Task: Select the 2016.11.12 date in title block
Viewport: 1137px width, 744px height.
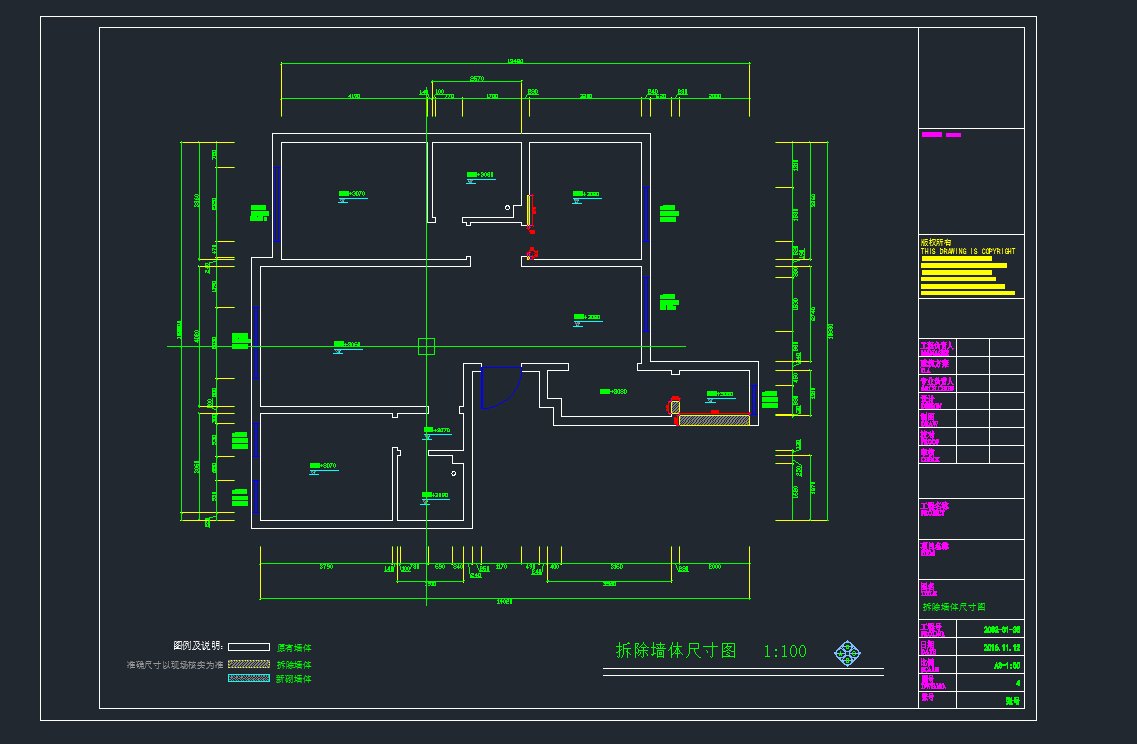Action: pos(1001,647)
